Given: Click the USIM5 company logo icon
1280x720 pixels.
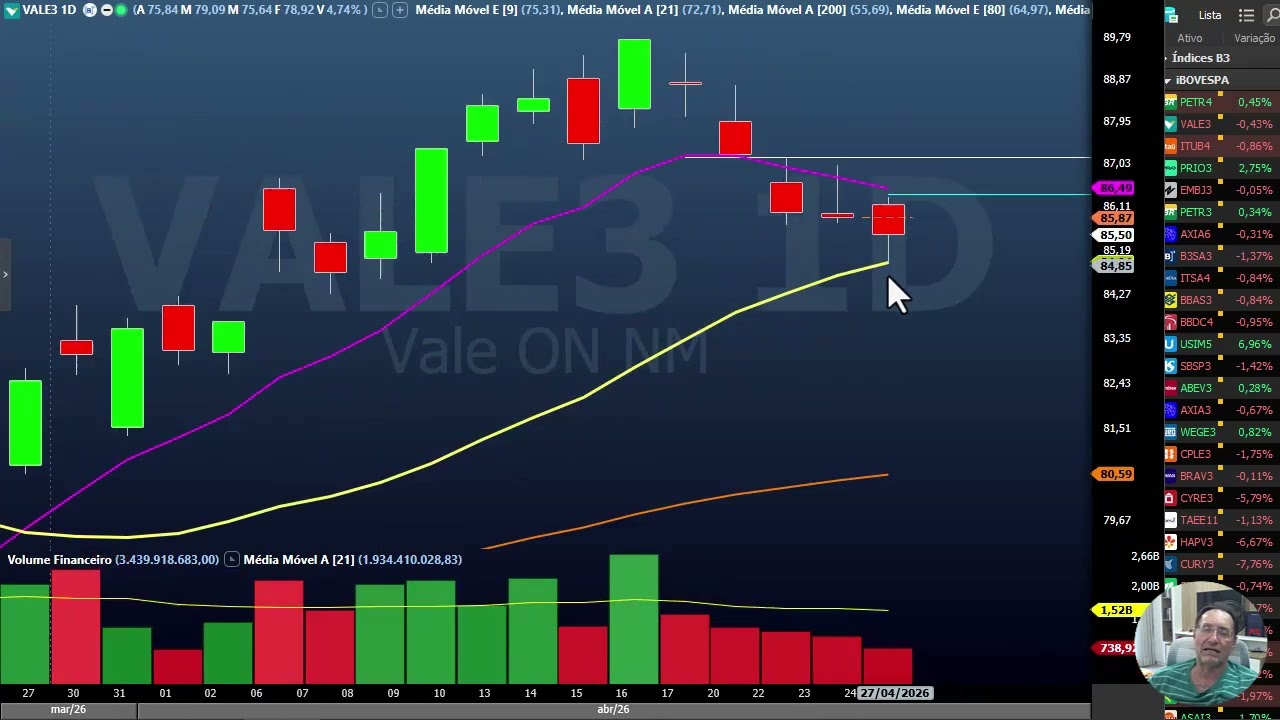Looking at the screenshot, I should 1171,344.
